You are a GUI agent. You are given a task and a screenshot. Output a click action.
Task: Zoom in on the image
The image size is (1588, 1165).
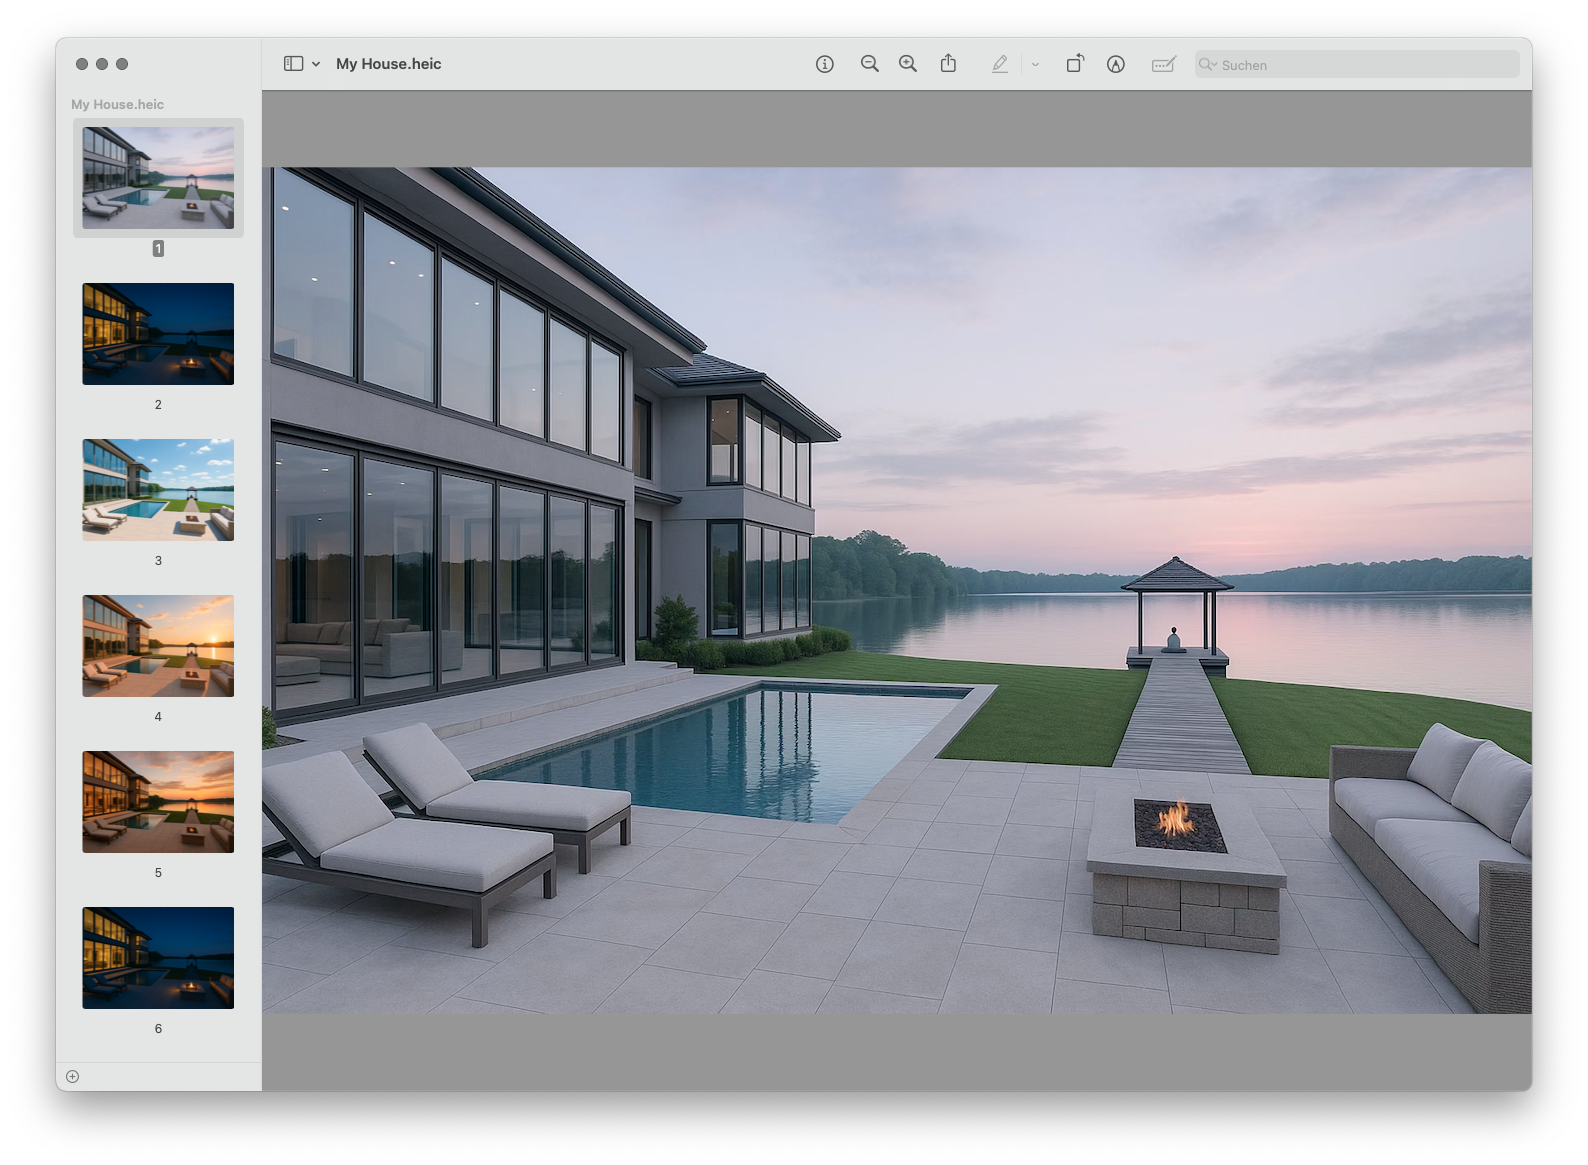908,64
